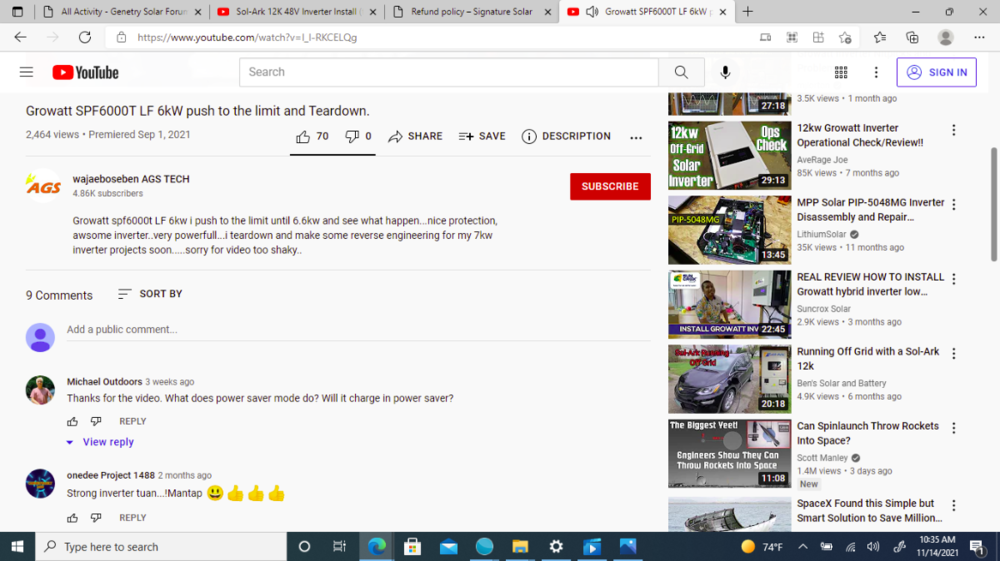Open browser profile avatar
The height and width of the screenshot is (561, 1000).
point(946,38)
